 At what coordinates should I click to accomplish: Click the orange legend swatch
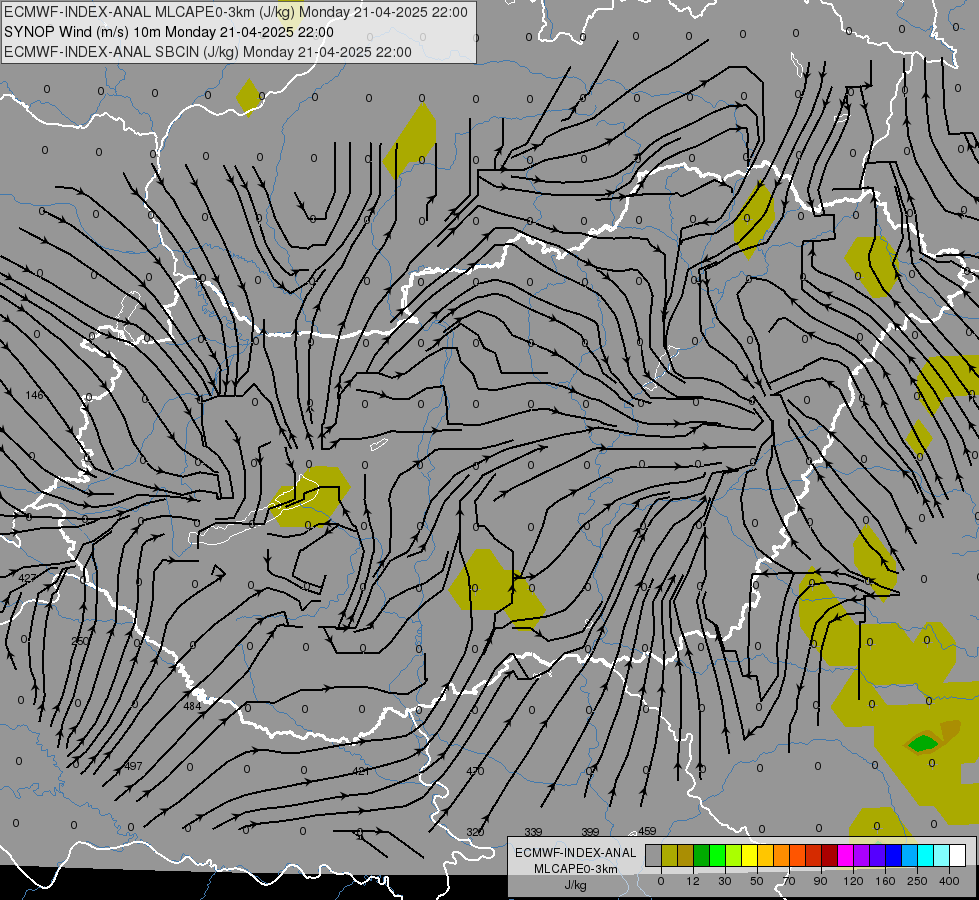point(782,855)
